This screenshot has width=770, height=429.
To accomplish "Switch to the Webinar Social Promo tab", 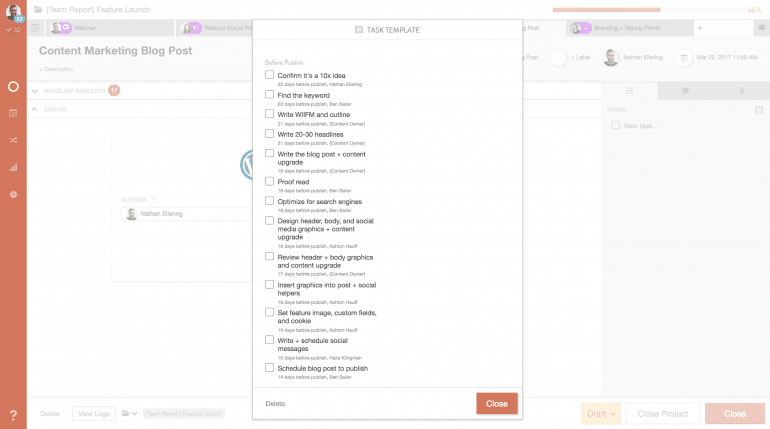I will click(x=215, y=28).
